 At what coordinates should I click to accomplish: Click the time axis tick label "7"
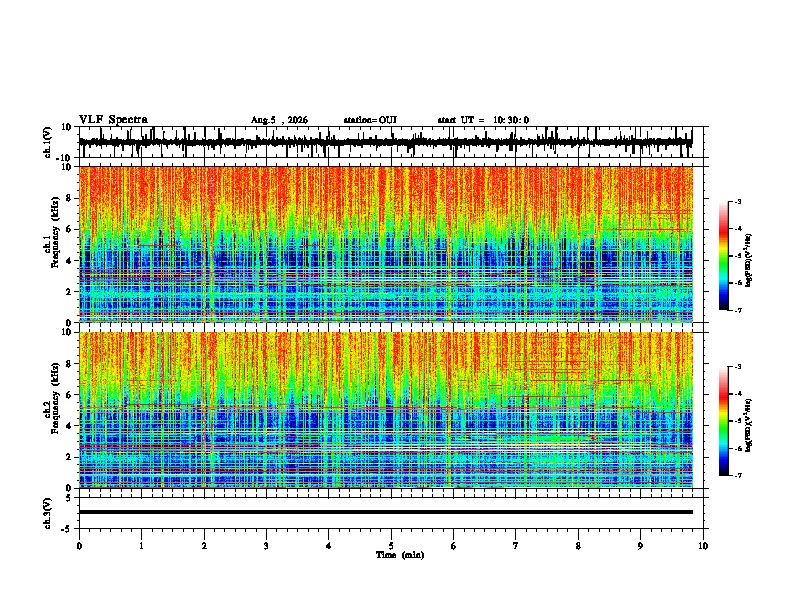click(516, 546)
